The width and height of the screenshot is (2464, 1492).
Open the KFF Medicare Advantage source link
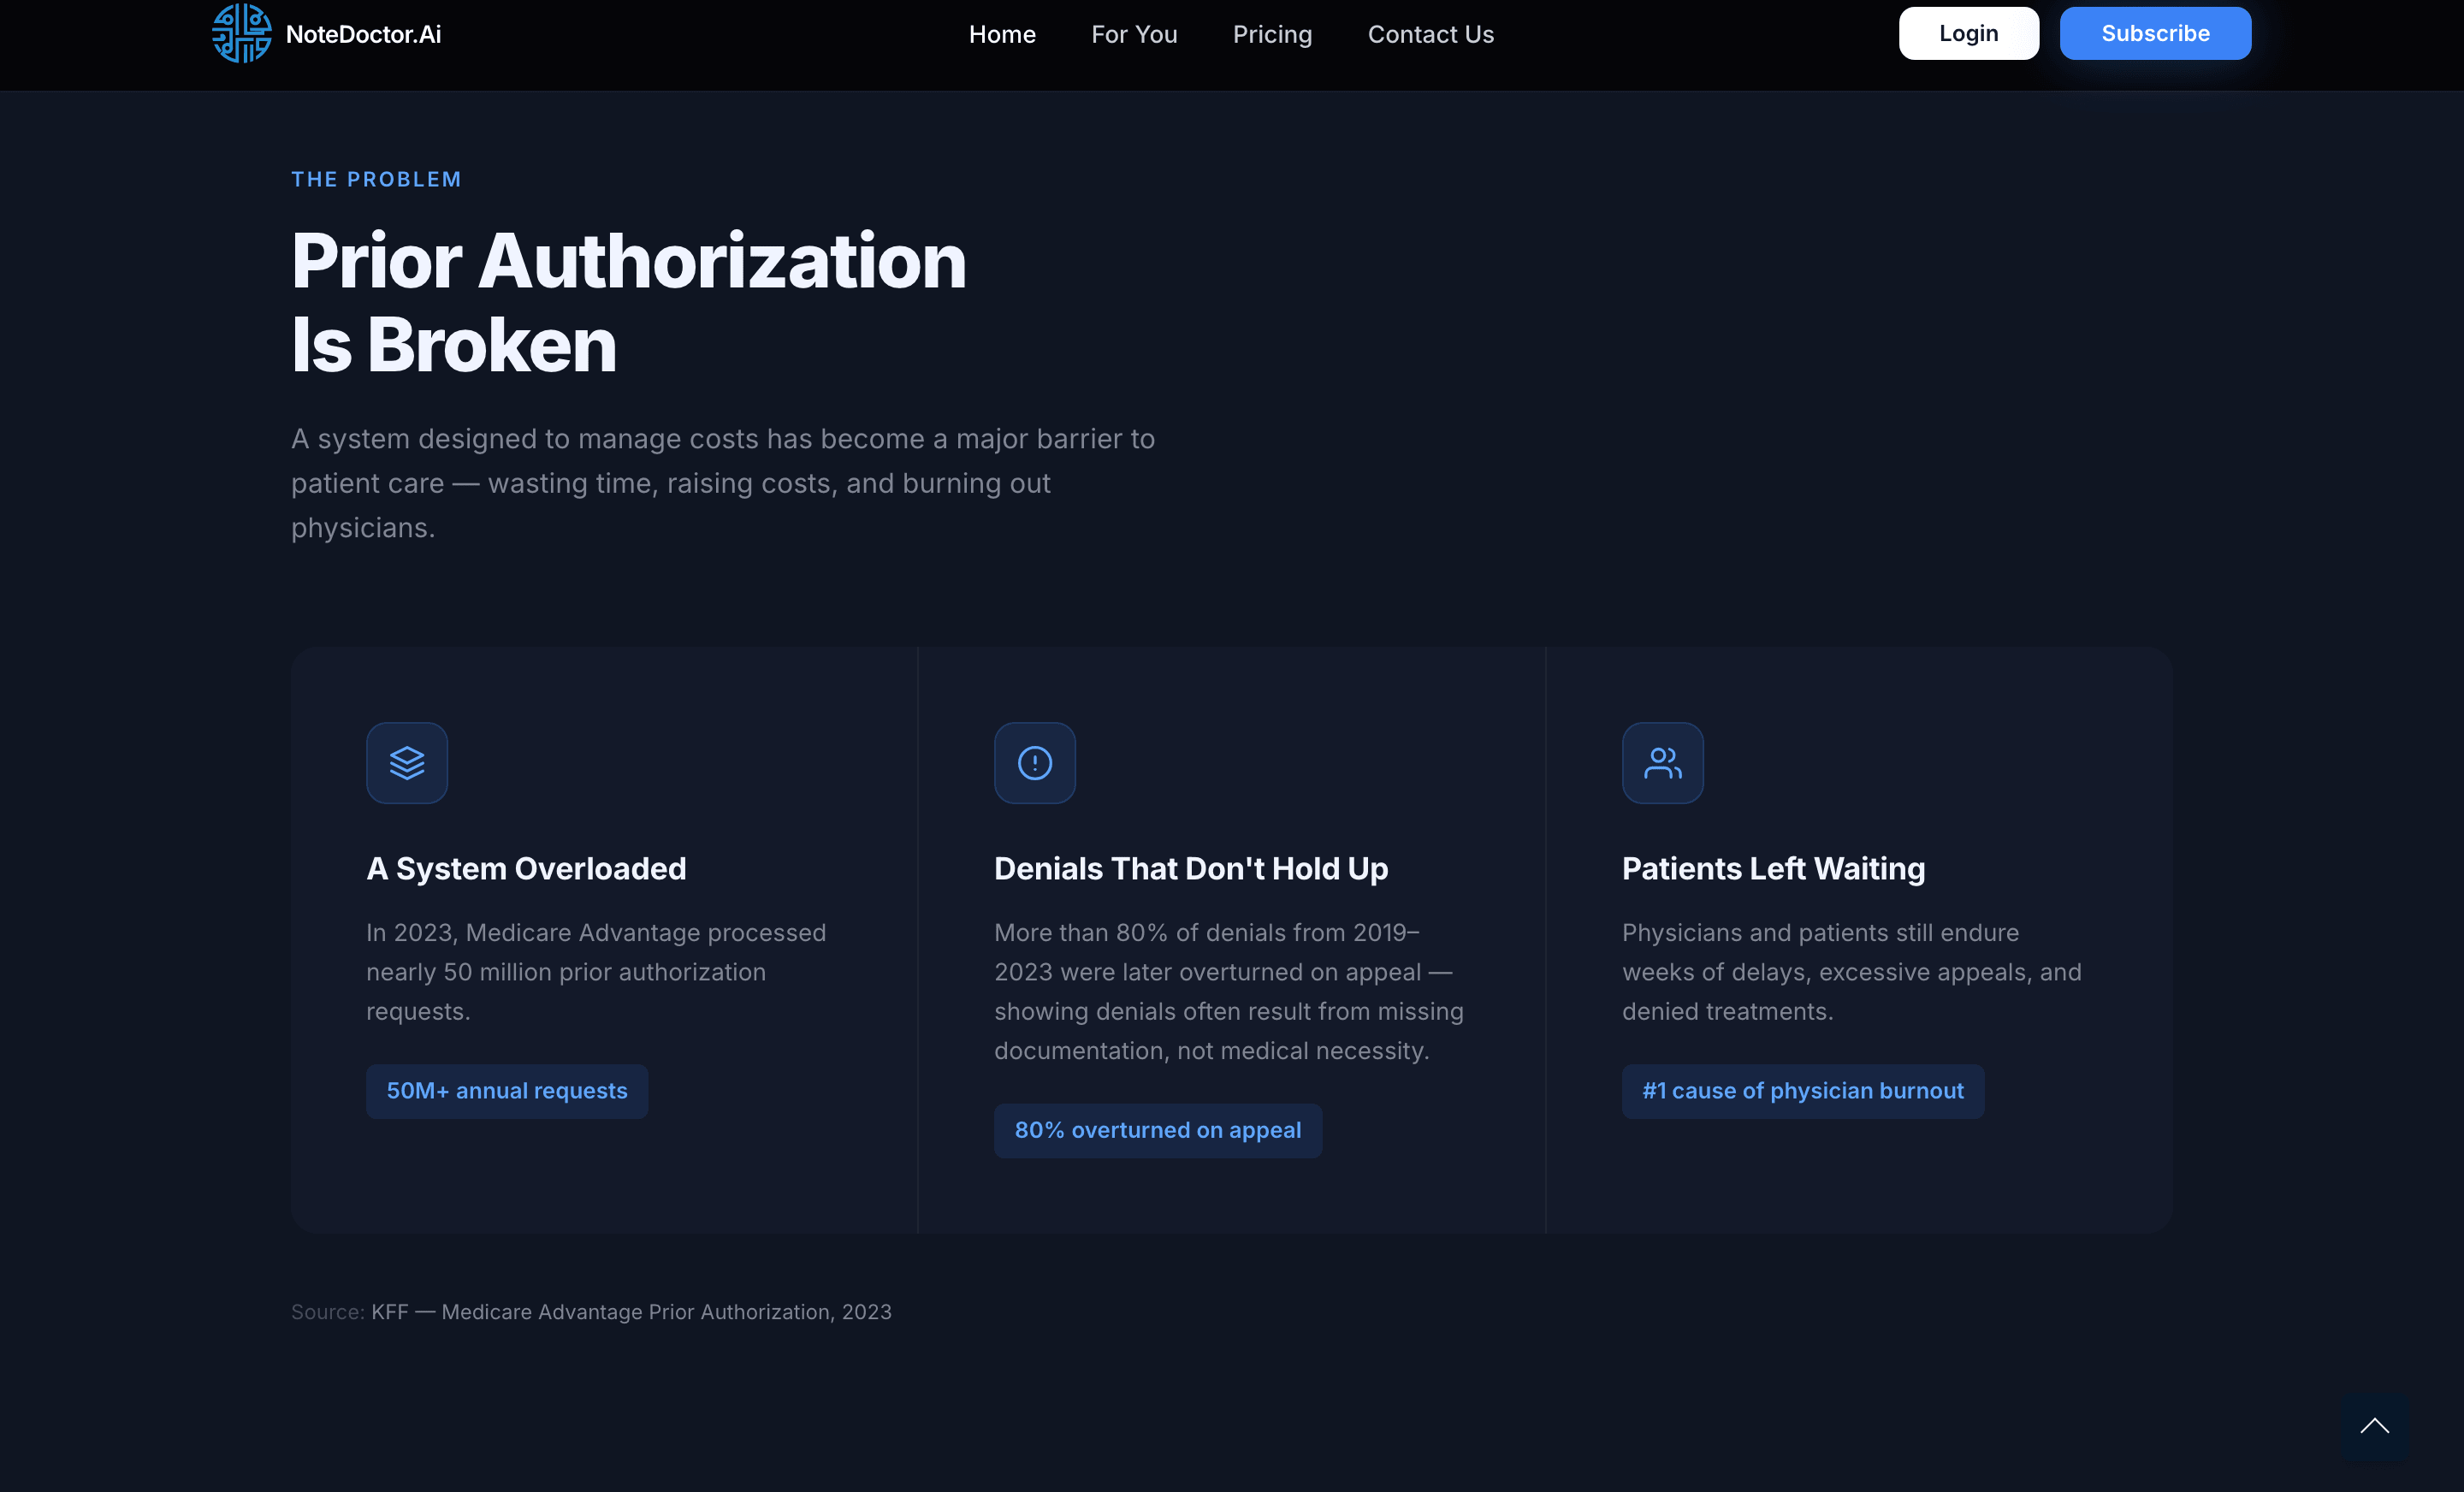[x=631, y=1312]
